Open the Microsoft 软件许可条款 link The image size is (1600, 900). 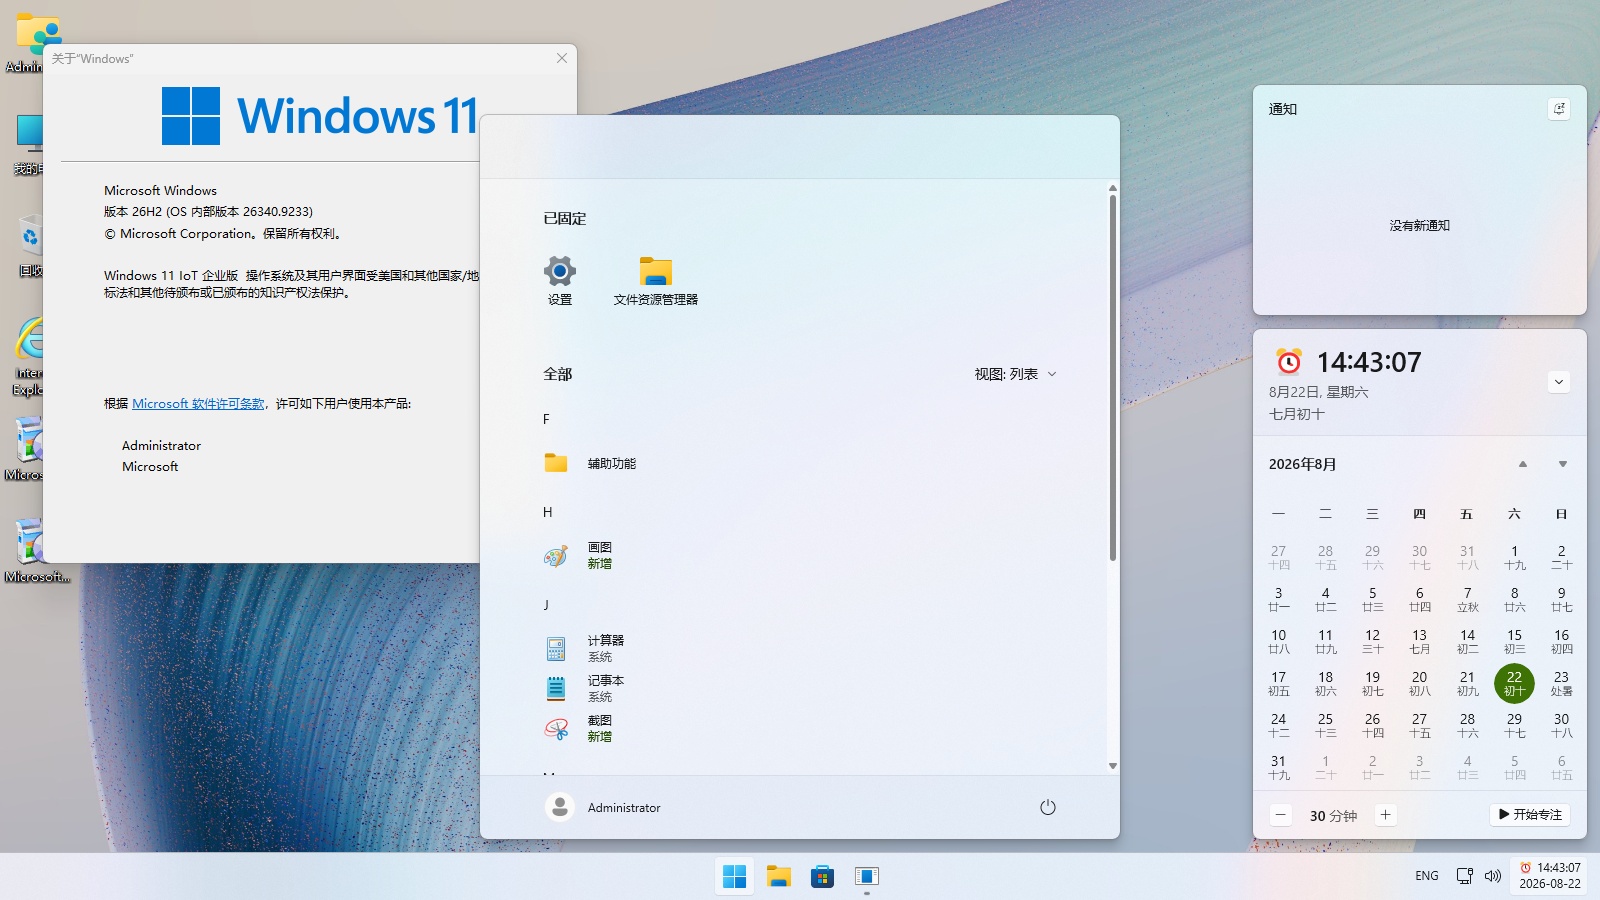pos(198,403)
